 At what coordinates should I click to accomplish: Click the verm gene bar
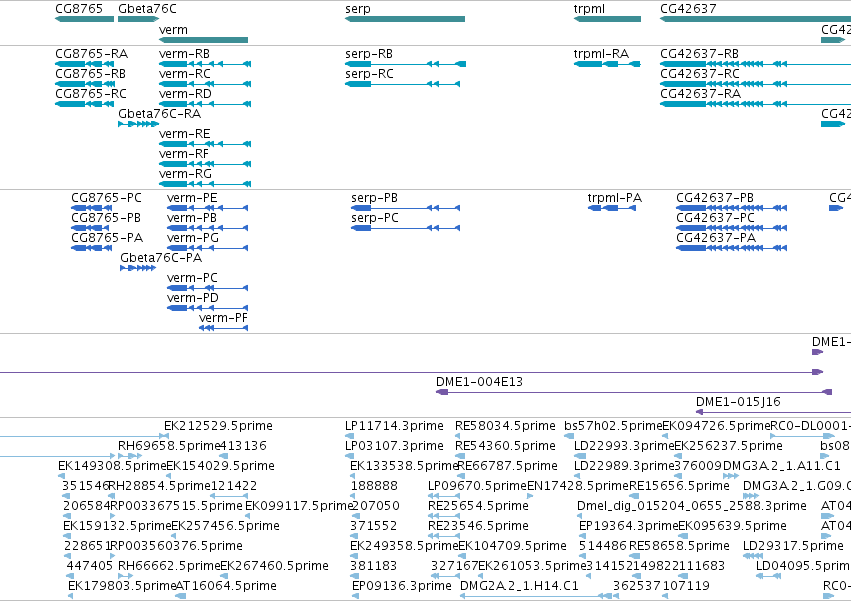(204, 40)
